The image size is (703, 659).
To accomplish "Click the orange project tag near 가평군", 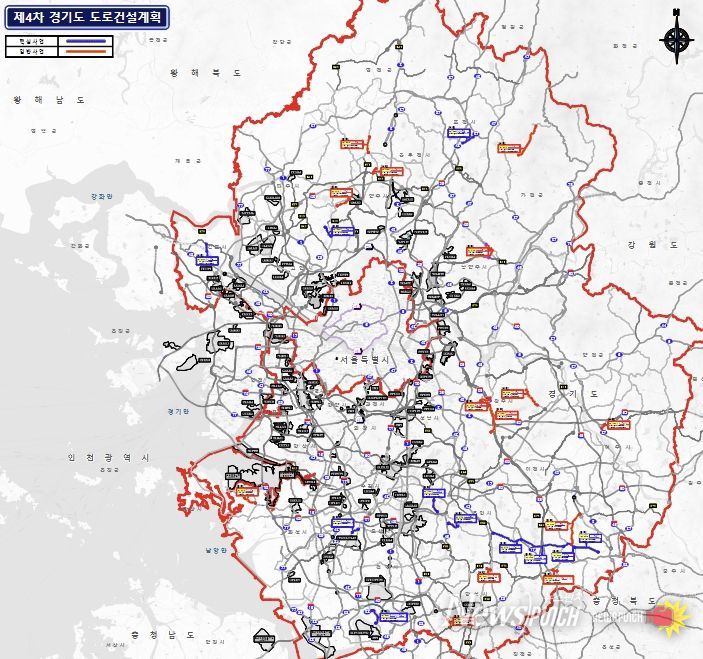I will (x=510, y=149).
